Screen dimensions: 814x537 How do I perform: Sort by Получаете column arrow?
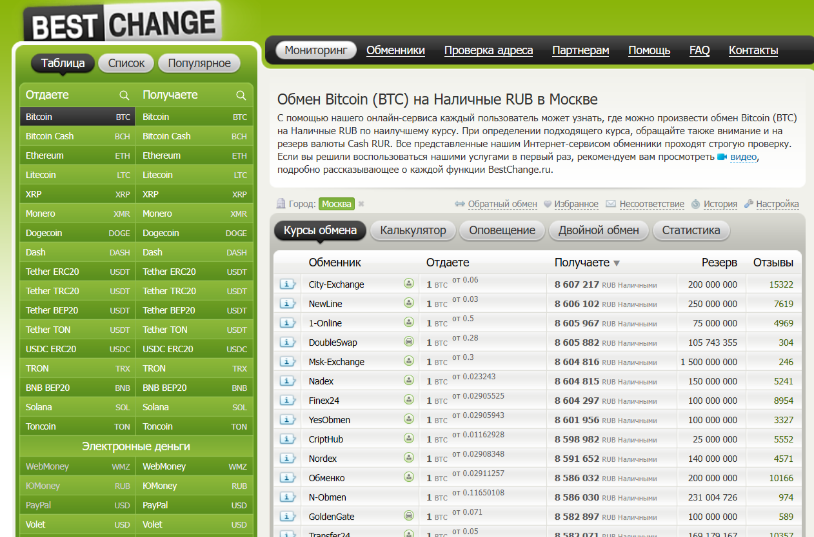[x=616, y=263]
